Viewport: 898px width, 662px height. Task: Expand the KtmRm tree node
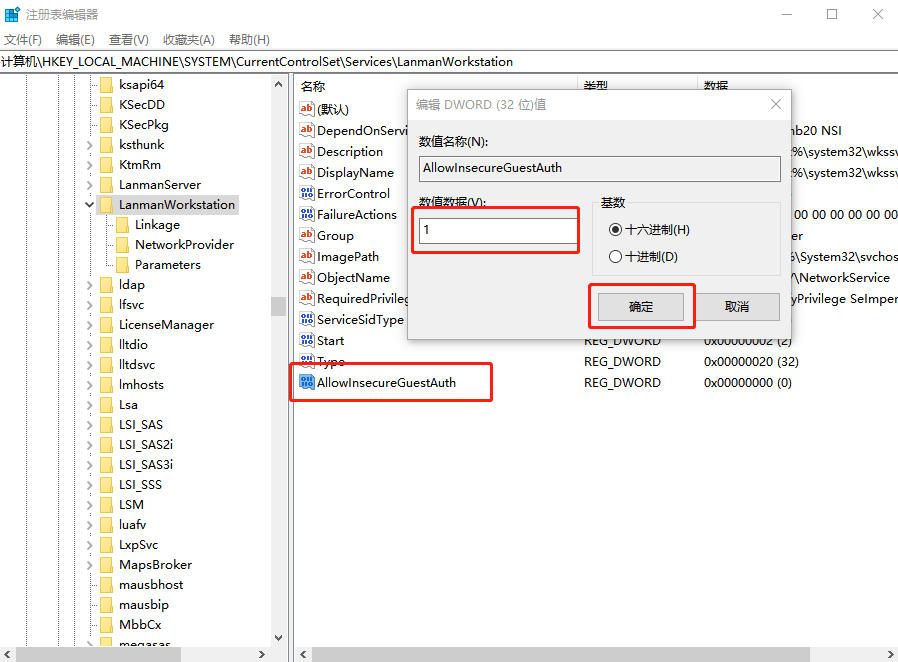[89, 165]
